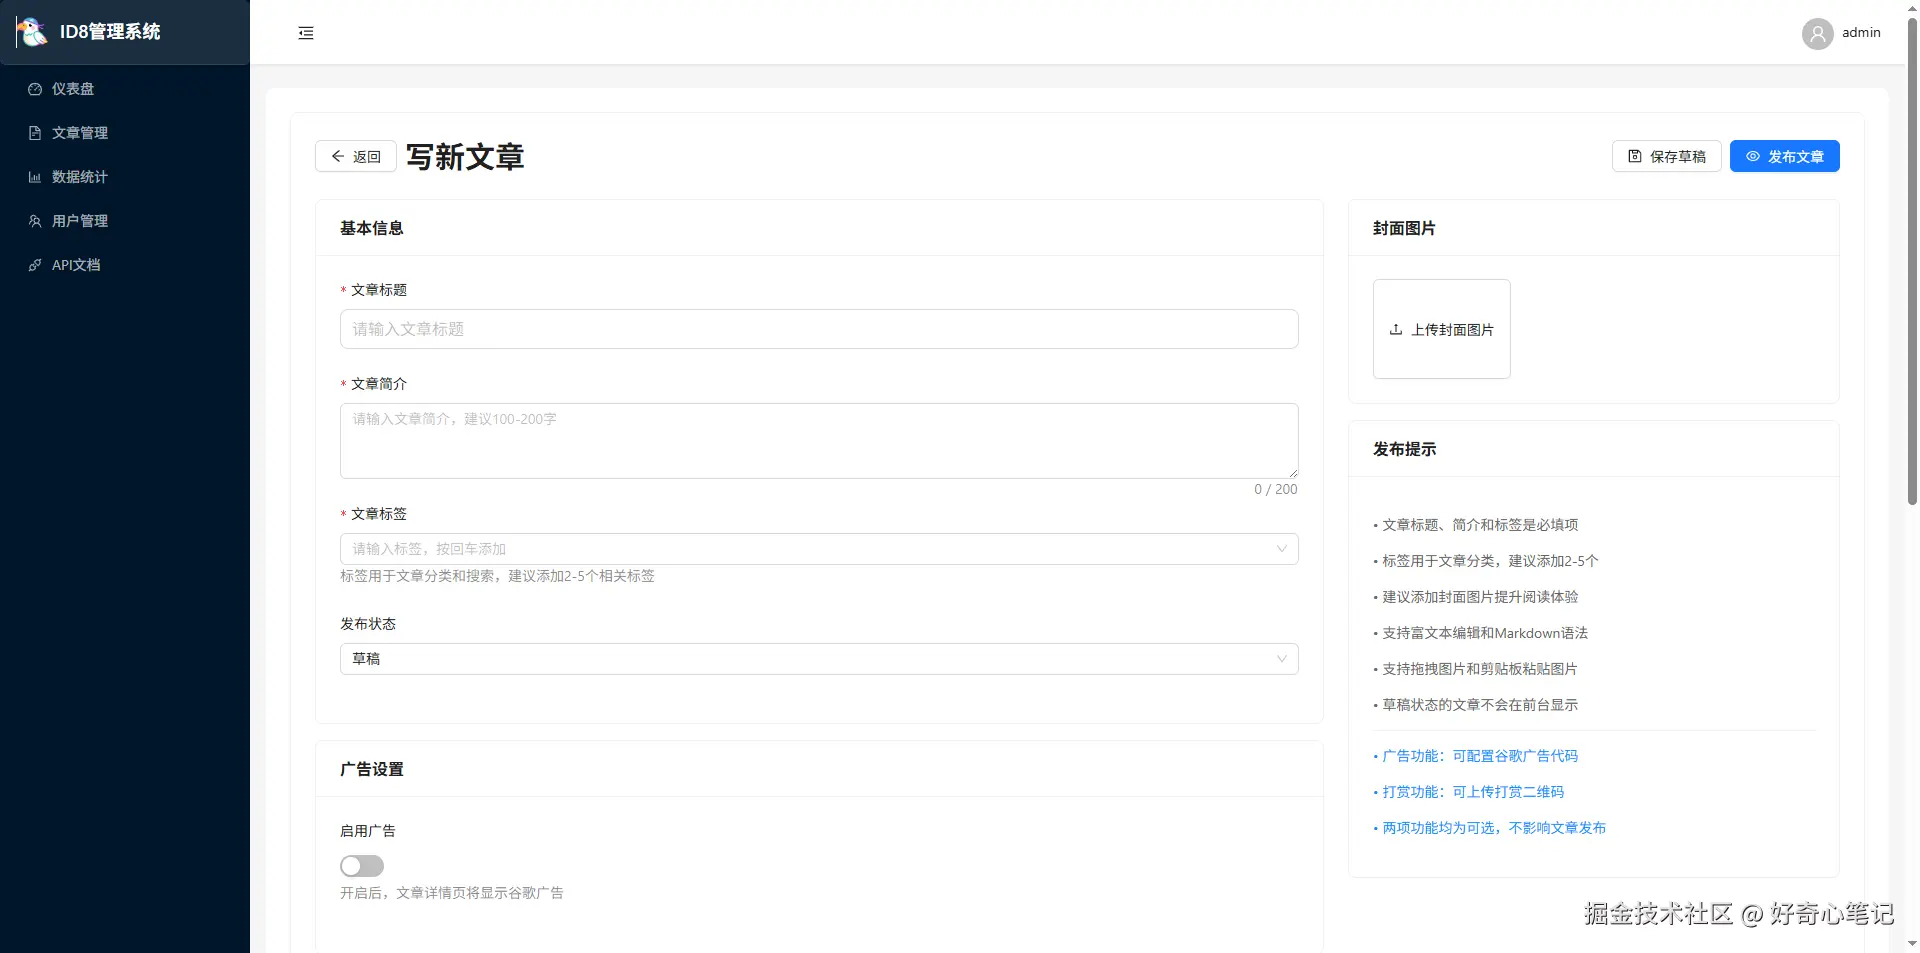Click the admin avatar icon
Viewport: 1920px width, 953px height.
pos(1817,33)
